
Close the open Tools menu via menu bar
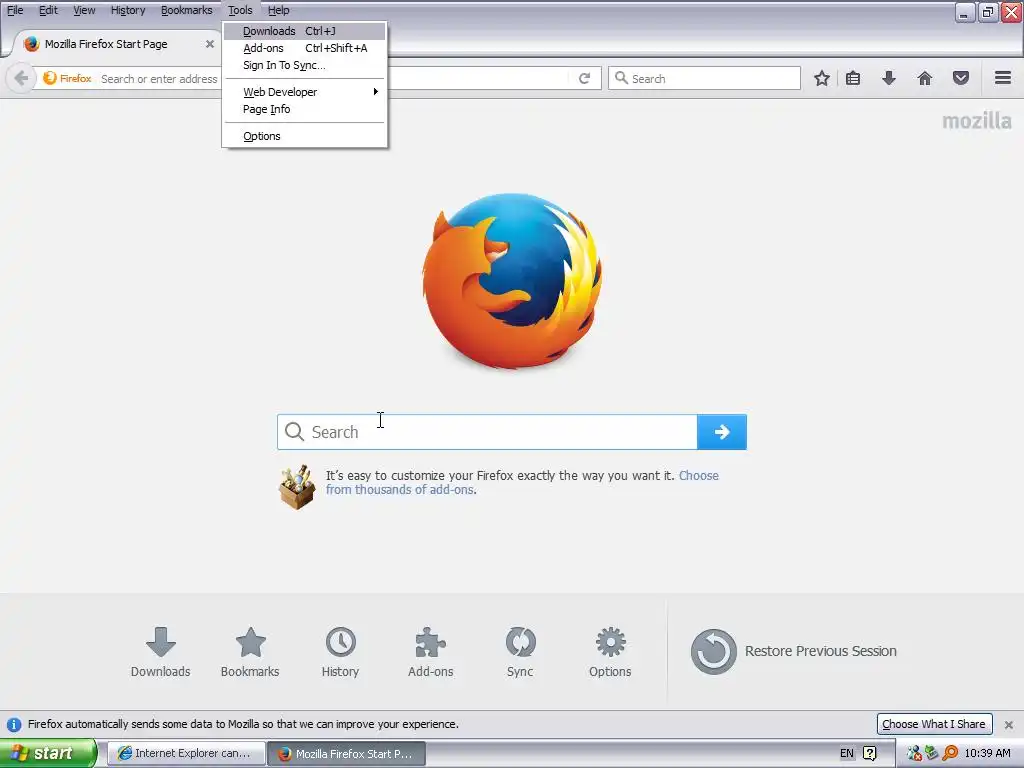click(x=240, y=10)
